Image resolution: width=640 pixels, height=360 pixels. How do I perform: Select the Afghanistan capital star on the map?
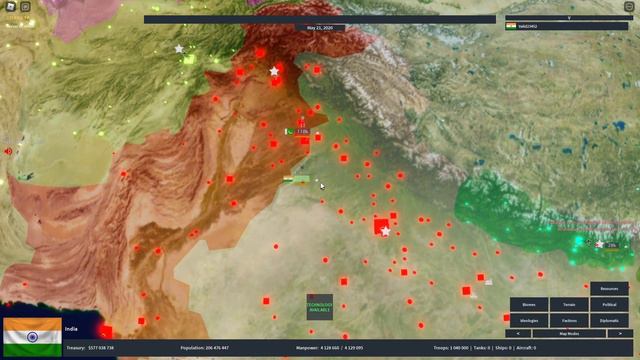click(x=179, y=49)
